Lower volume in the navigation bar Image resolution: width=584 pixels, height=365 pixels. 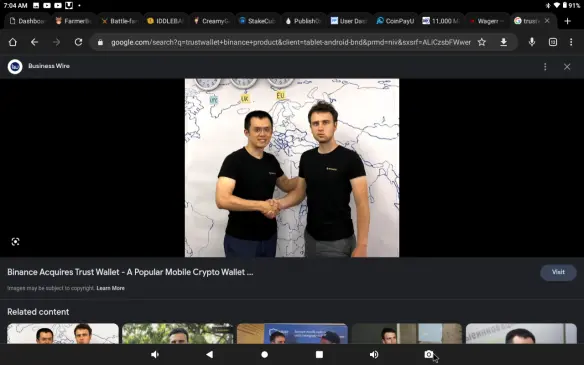coord(155,355)
